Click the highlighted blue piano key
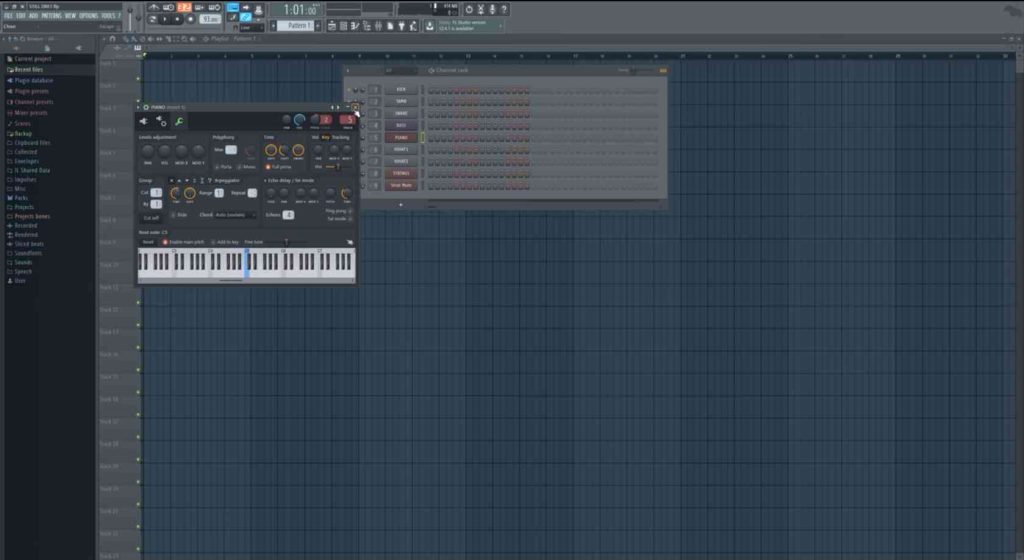Screen dimensions: 1024x560 (x=246, y=264)
